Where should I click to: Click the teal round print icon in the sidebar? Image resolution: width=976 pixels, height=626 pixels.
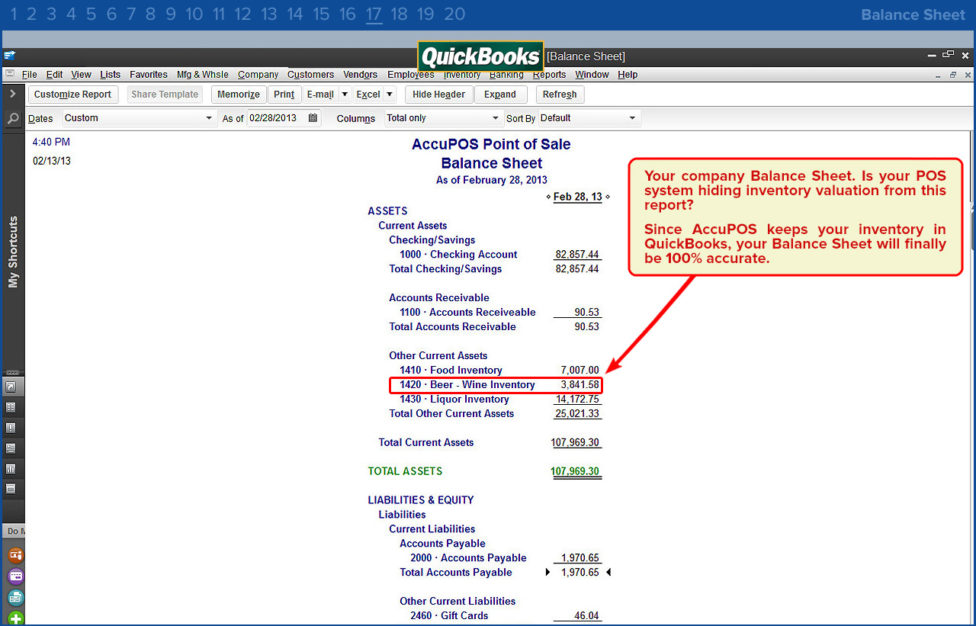coord(16,597)
